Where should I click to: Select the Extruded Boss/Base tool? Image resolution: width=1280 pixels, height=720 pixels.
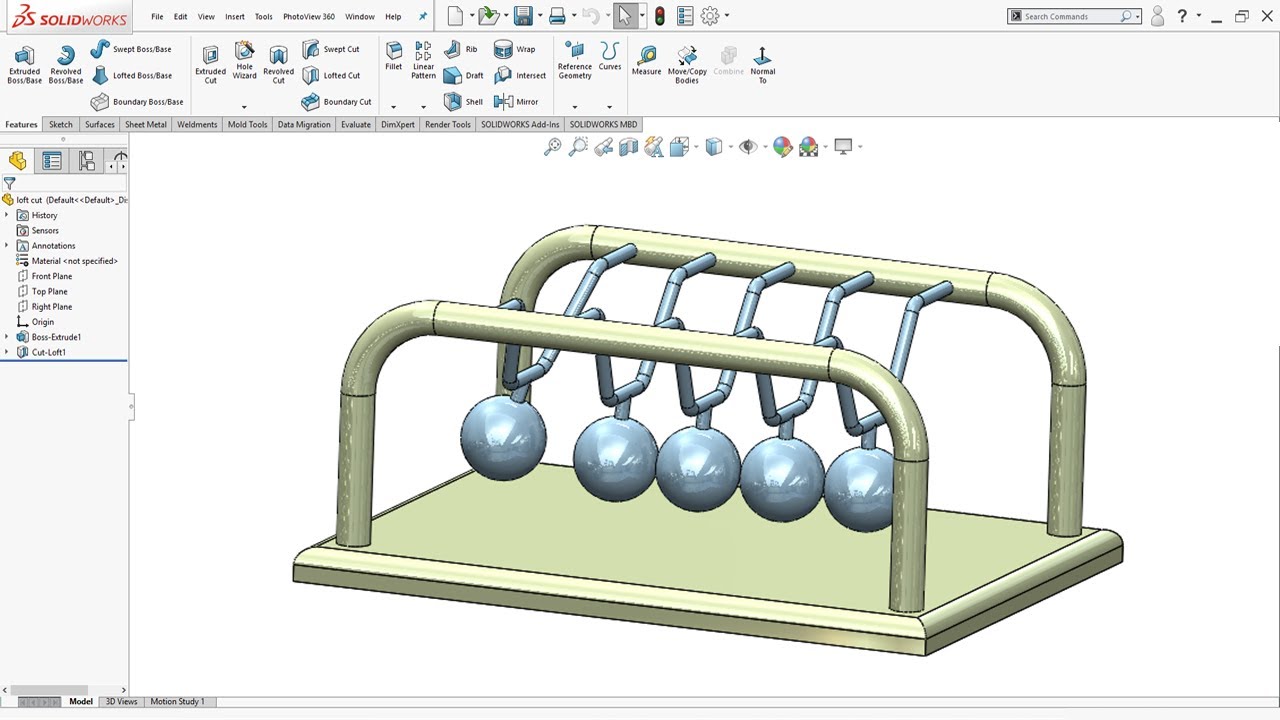pyautogui.click(x=24, y=64)
